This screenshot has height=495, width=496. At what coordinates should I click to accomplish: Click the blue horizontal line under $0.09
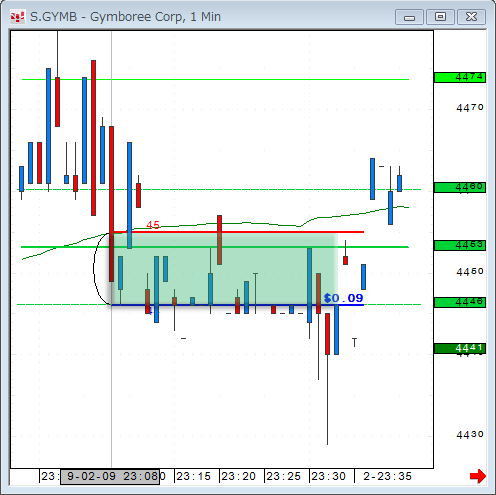(x=237, y=305)
